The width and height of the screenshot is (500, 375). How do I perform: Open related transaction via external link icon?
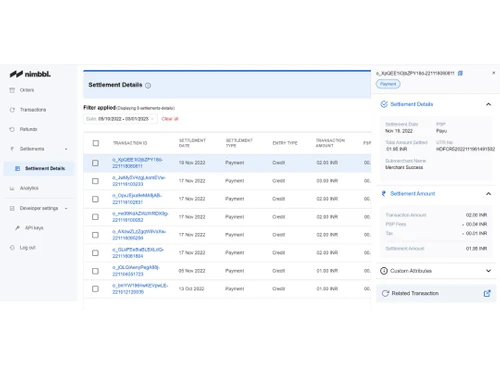[x=487, y=293]
